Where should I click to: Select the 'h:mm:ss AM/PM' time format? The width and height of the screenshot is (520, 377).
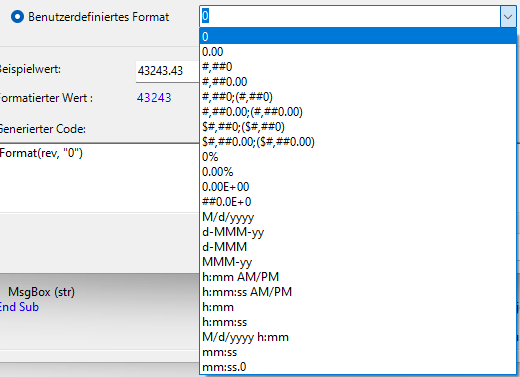pos(358,292)
